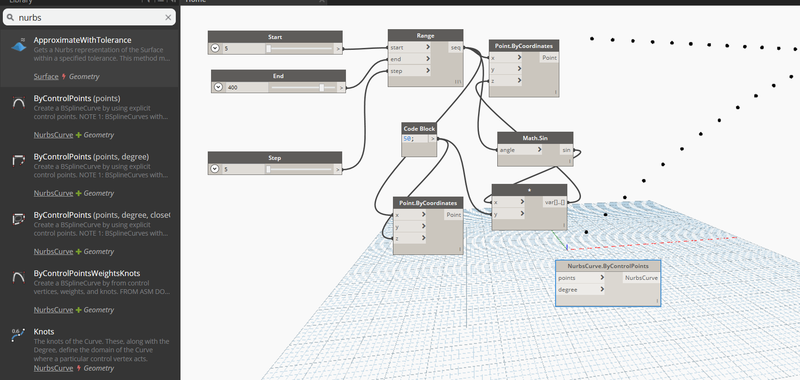Image resolution: width=800 pixels, height=380 pixels.
Task: Click the magnifier icon in search box
Action: (11, 18)
